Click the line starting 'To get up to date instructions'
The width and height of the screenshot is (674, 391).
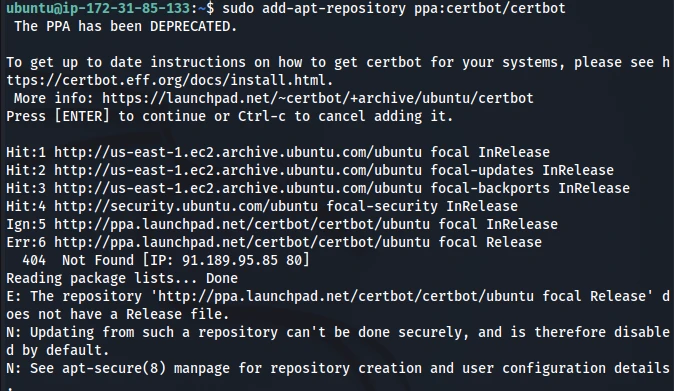point(337,62)
